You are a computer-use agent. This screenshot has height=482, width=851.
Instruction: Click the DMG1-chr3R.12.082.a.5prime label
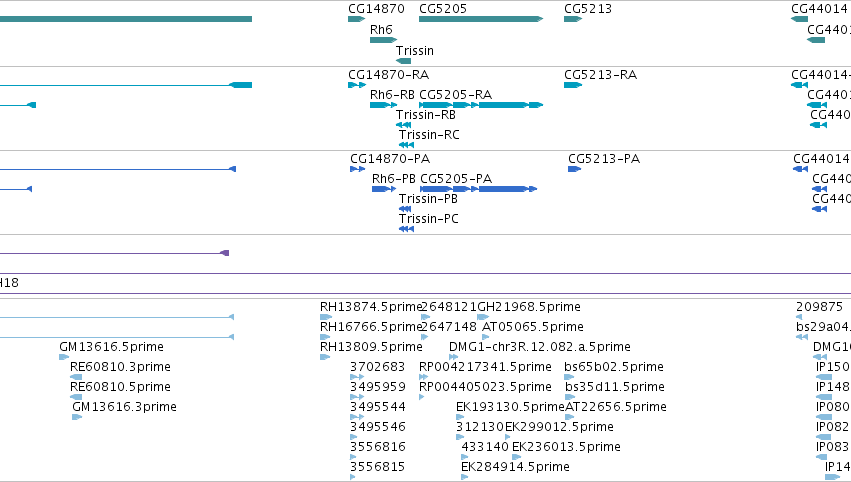(x=539, y=347)
